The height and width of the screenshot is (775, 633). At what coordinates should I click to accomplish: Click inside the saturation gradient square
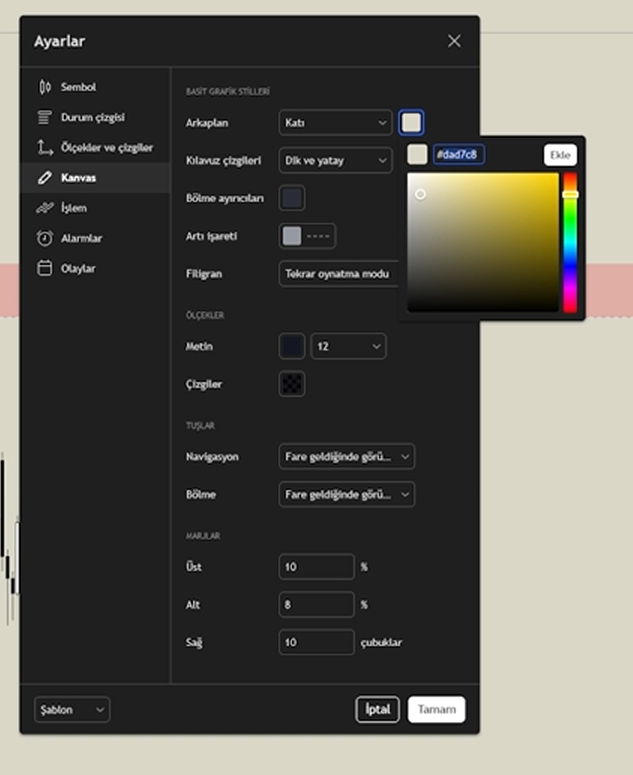pos(483,242)
